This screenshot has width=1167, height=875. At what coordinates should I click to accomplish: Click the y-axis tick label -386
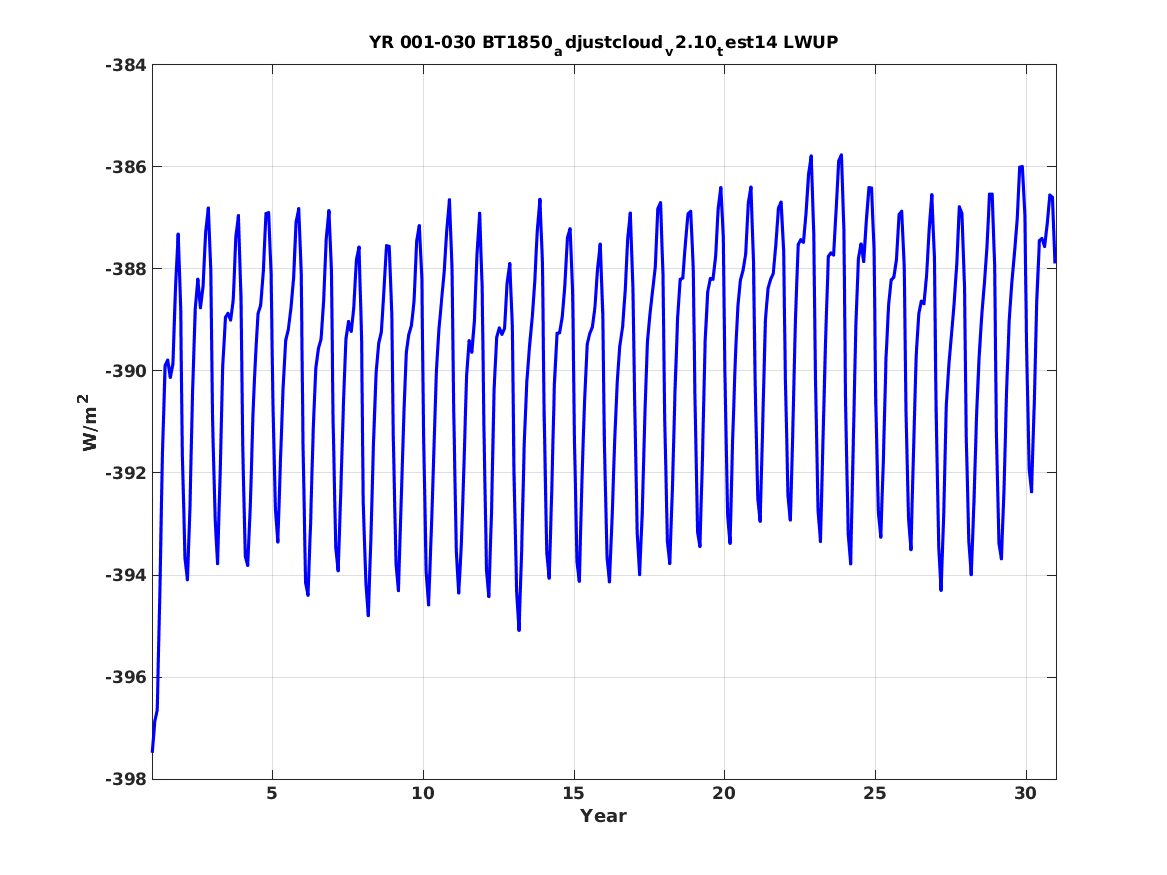tap(126, 167)
